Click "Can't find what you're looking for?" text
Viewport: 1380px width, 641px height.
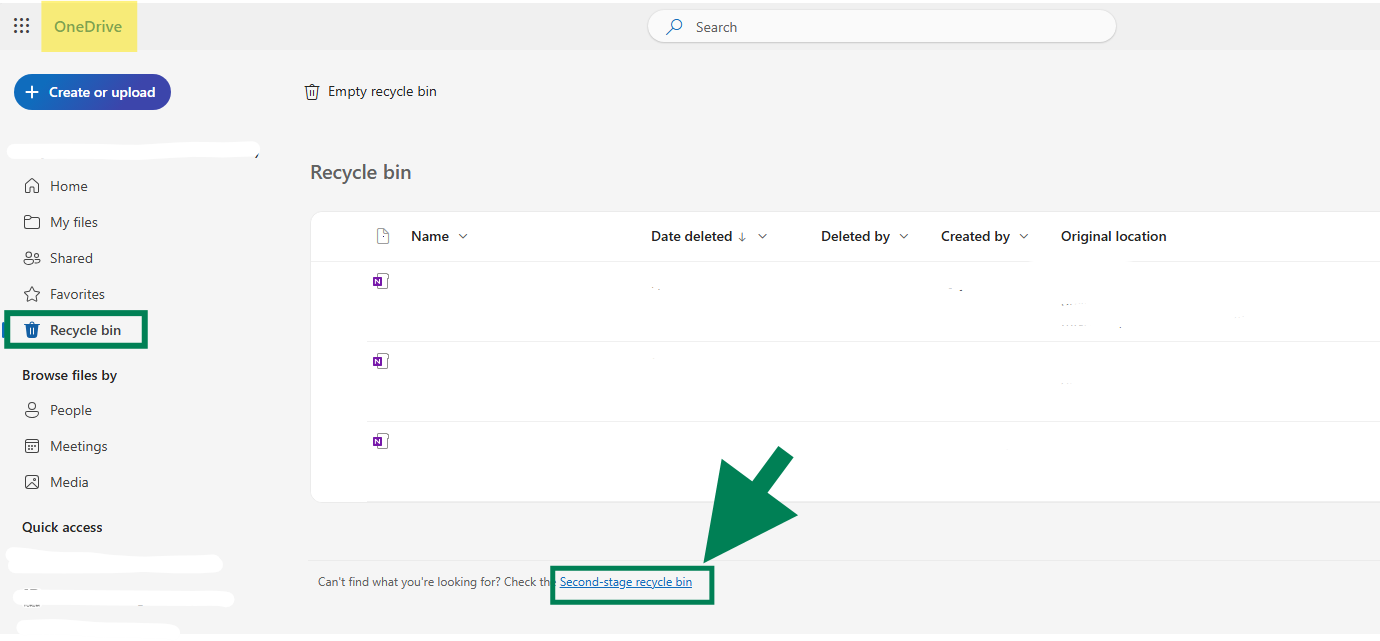(409, 582)
